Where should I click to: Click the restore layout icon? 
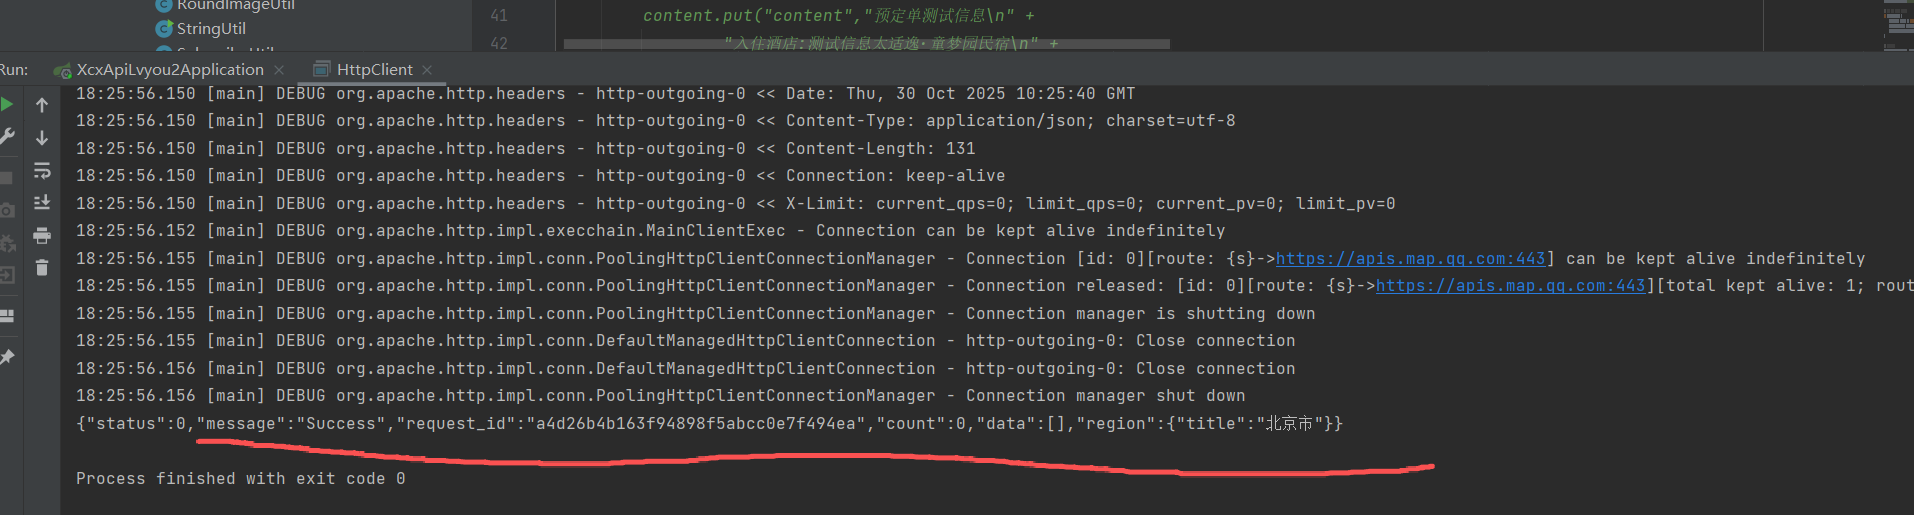click(x=6, y=316)
